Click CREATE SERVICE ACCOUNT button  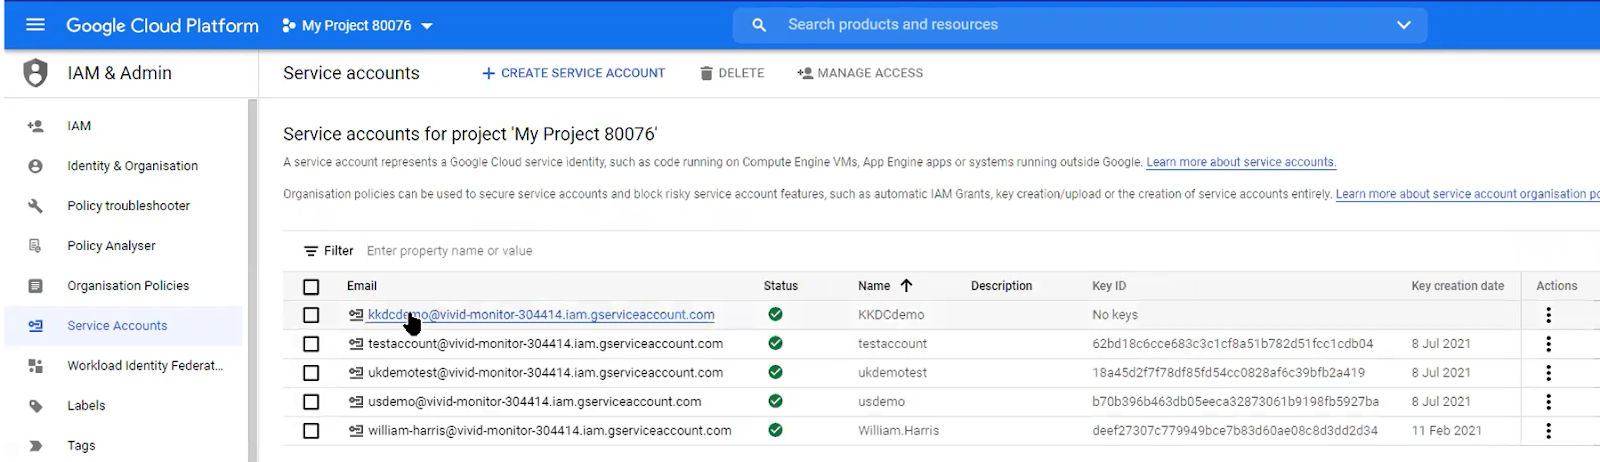coord(573,73)
